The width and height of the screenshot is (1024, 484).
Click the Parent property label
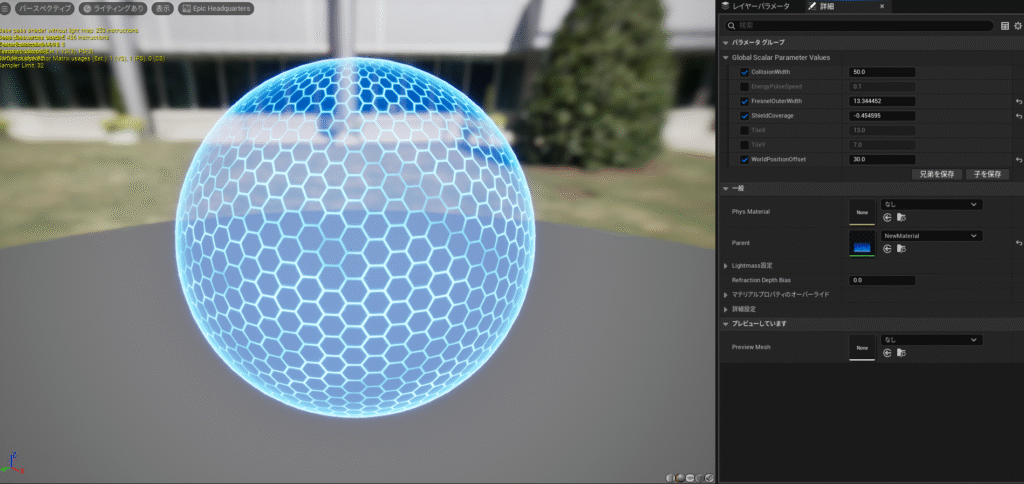(x=741, y=243)
